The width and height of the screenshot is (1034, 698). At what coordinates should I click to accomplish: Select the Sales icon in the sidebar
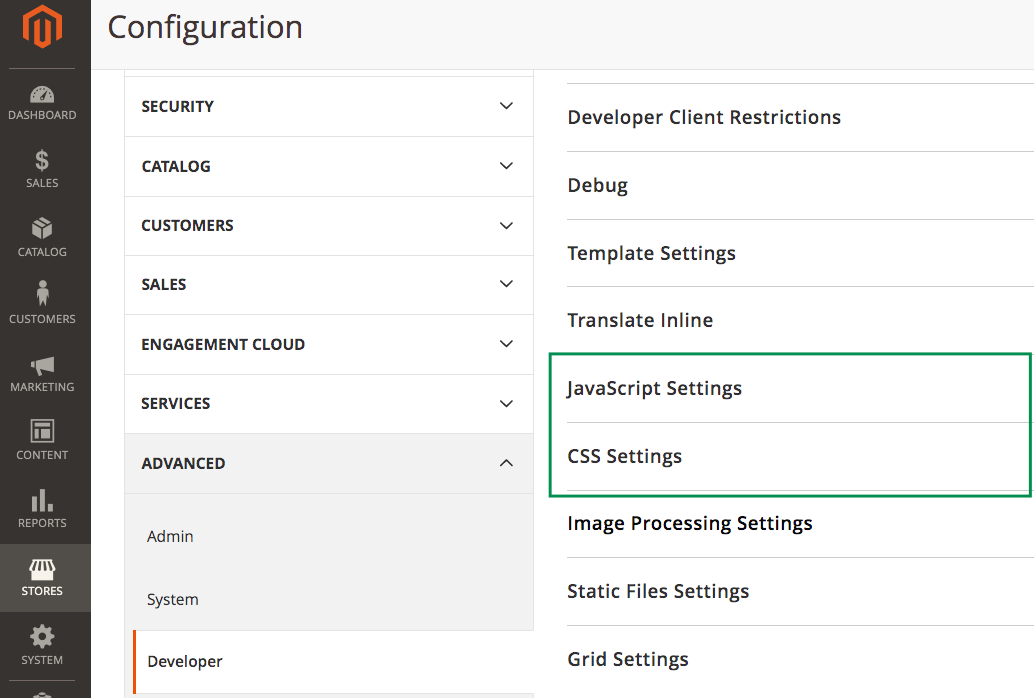pyautogui.click(x=42, y=170)
